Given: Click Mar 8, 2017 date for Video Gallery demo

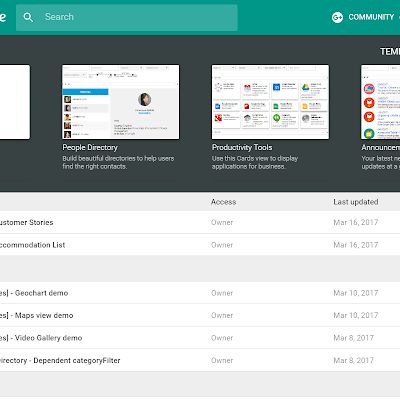Looking at the screenshot, I should click(x=353, y=338).
